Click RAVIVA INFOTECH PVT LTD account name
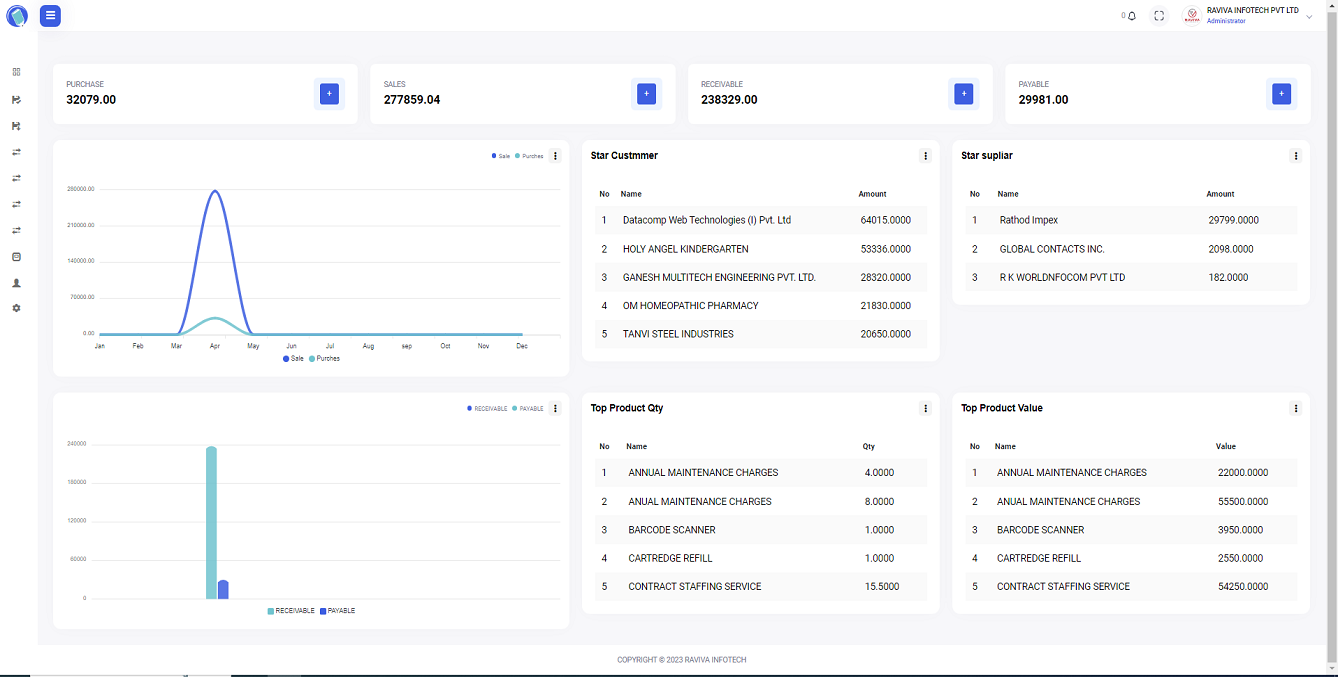The width and height of the screenshot is (1338, 677). point(1253,11)
